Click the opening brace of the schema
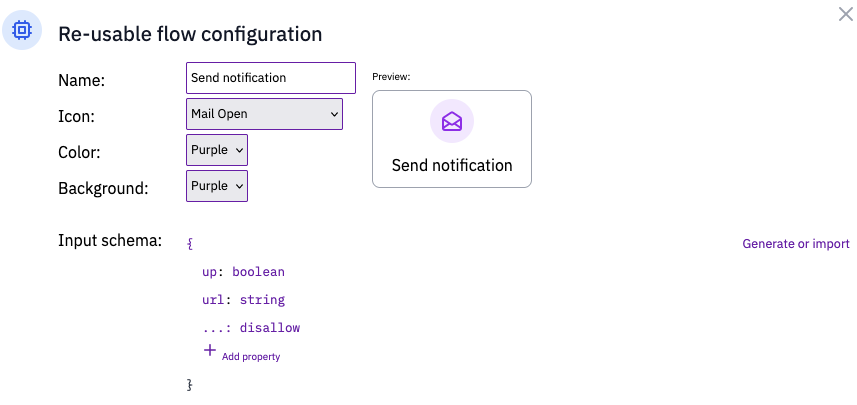Screen dimensions: 857x405 [190, 244]
